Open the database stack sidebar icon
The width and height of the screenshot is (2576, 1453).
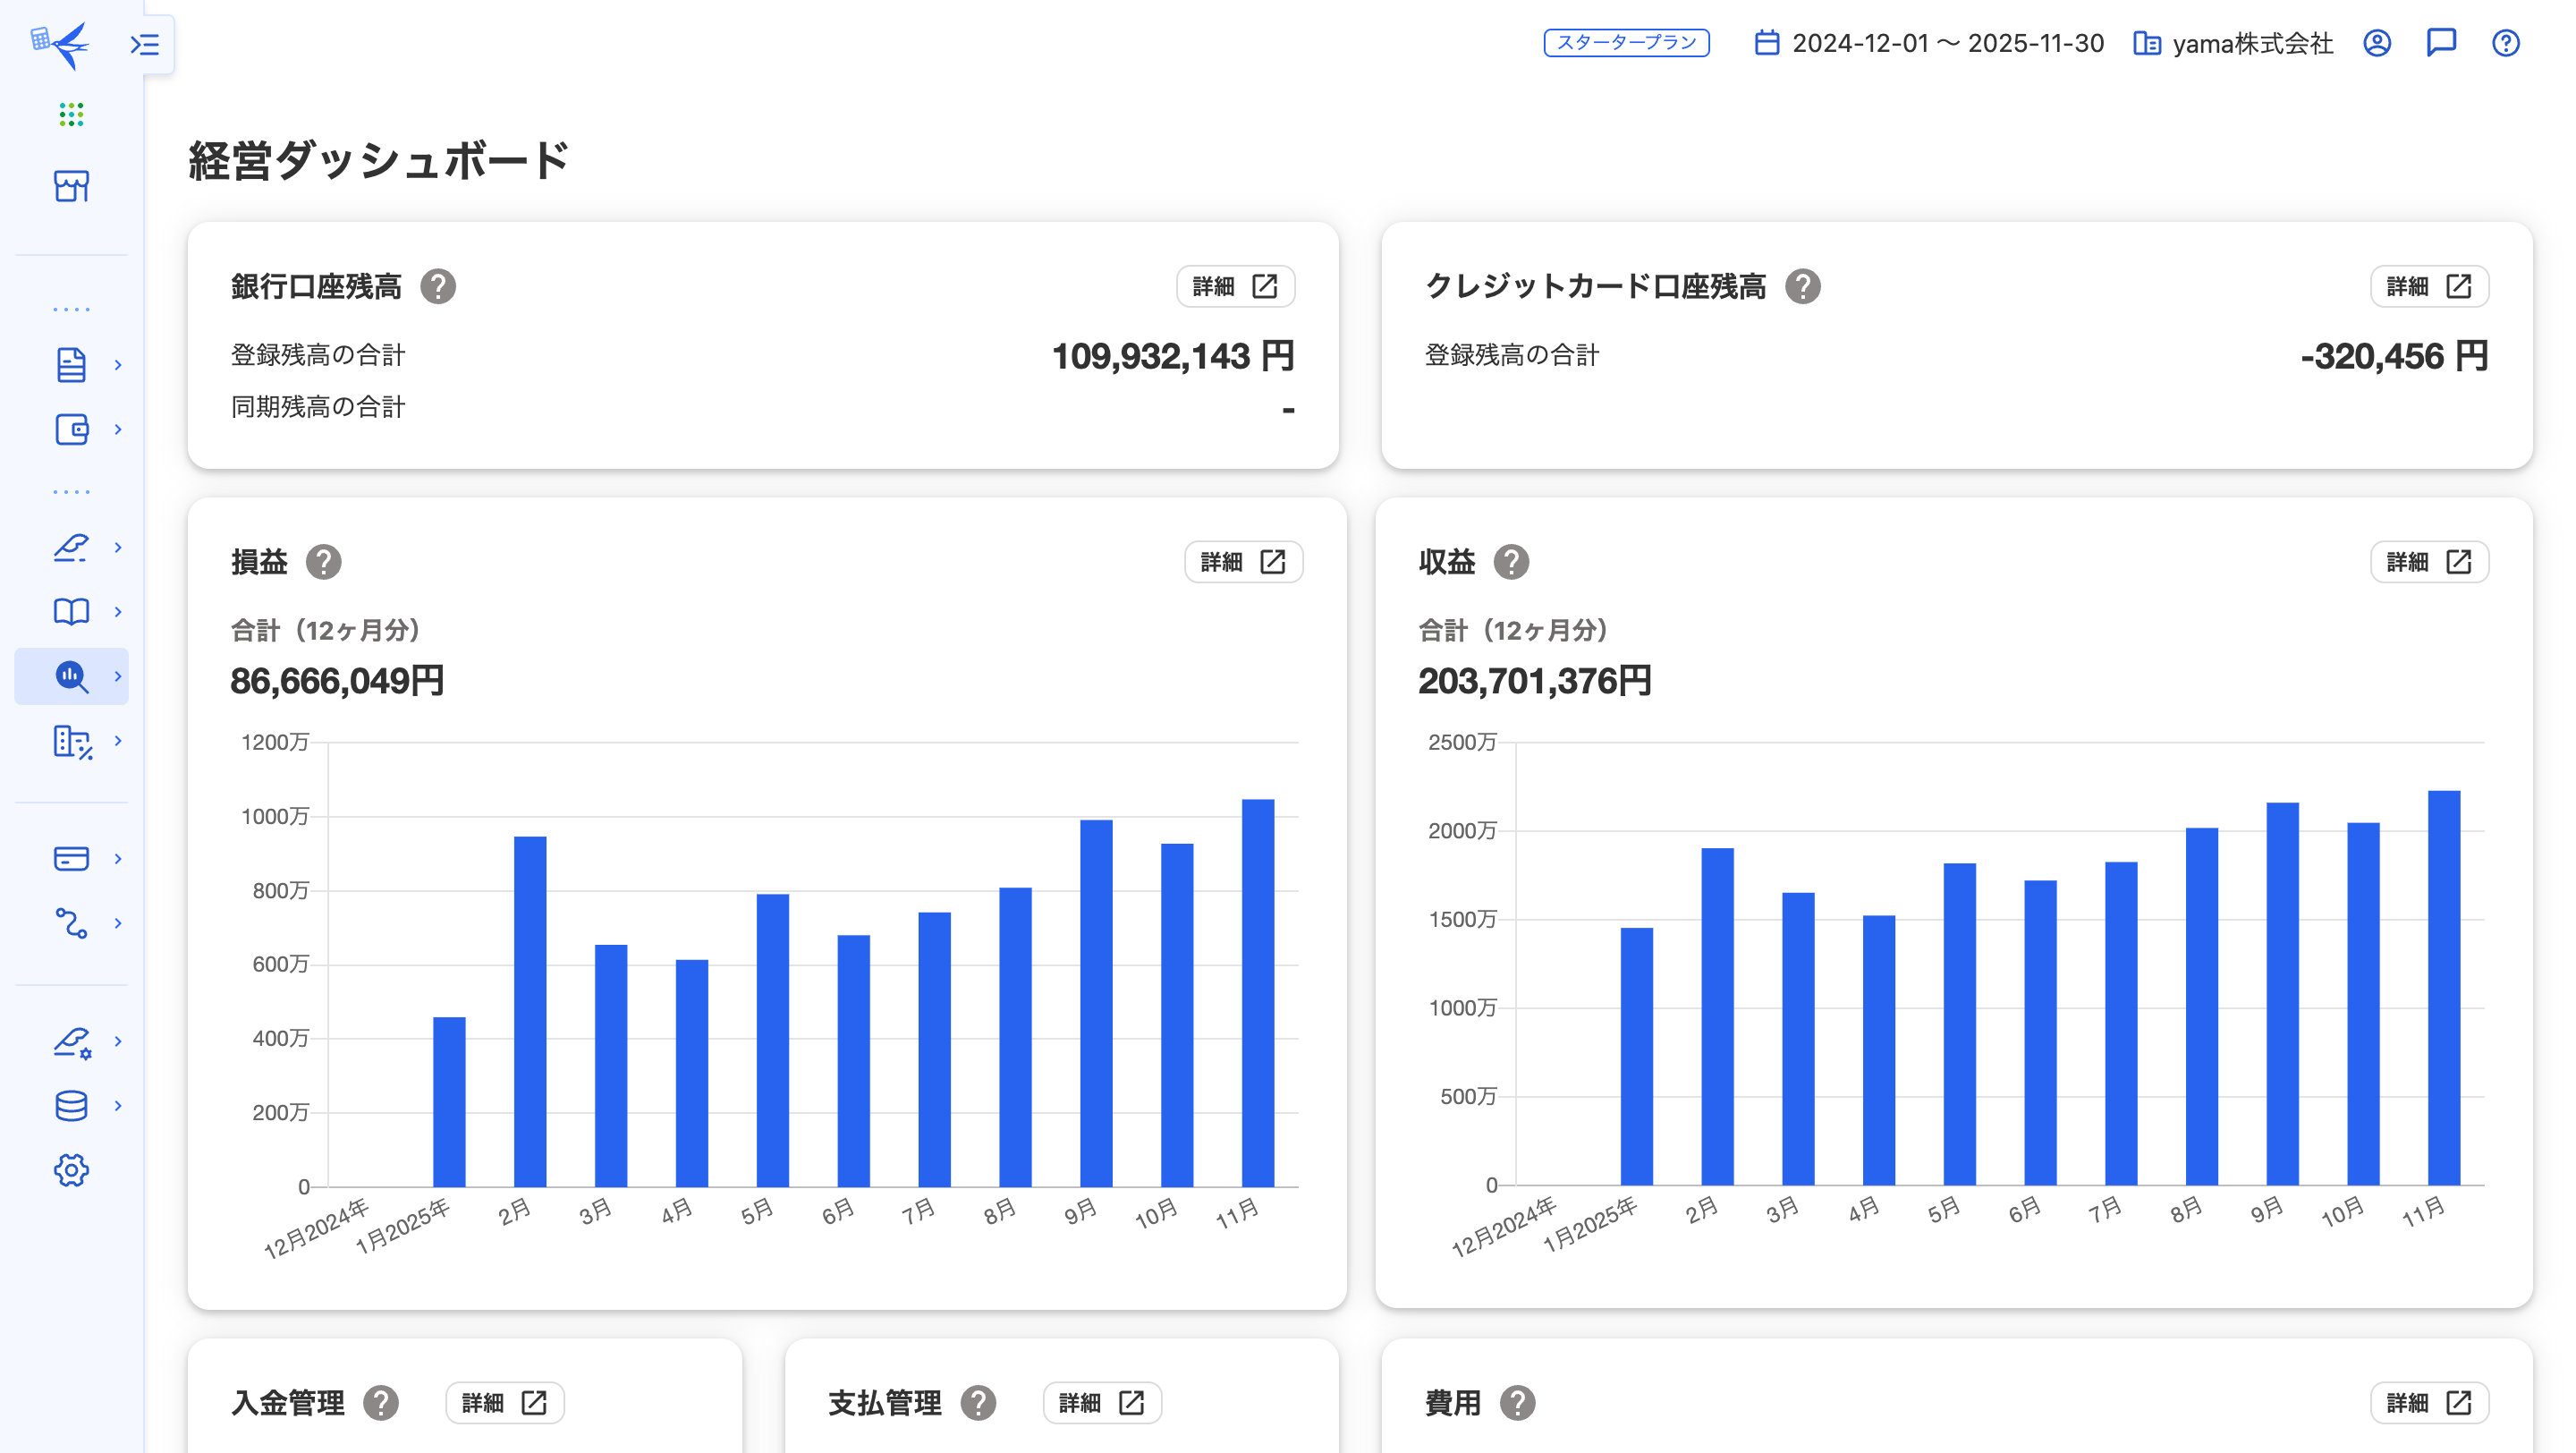pos(71,1105)
